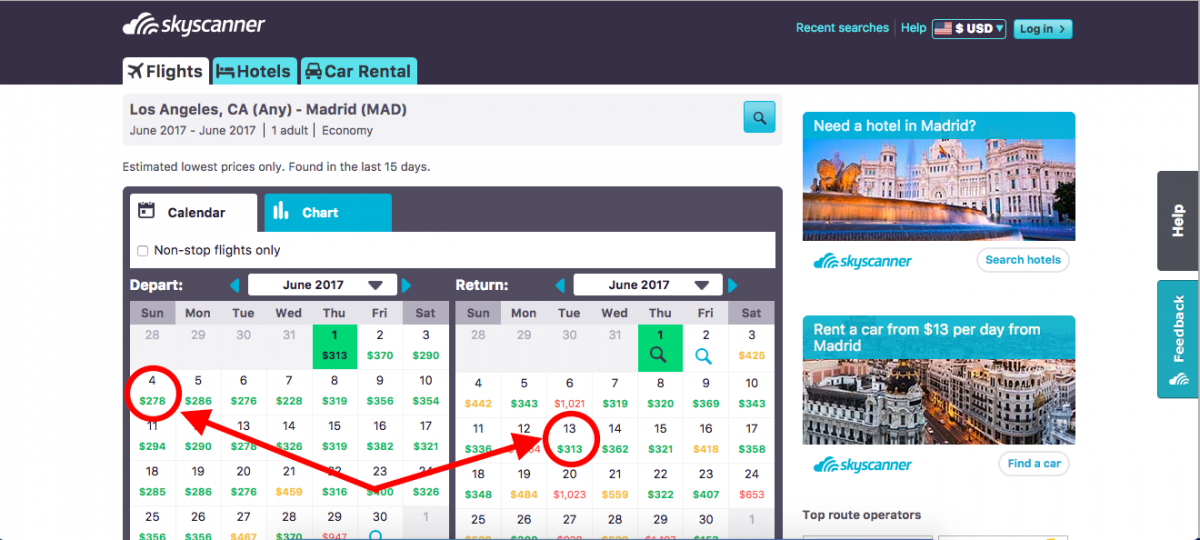Viewport: 1200px width, 540px height.
Task: Click the blue search magnifier button
Action: tap(759, 117)
